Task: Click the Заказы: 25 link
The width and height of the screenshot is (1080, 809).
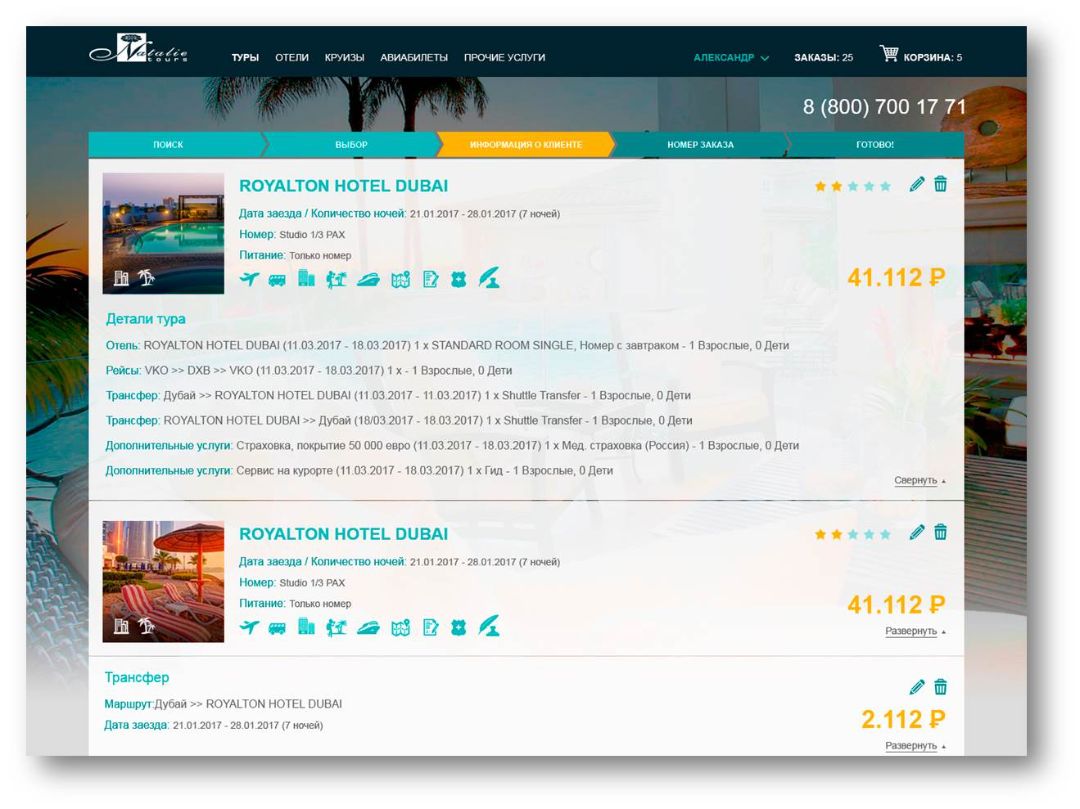Action: pyautogui.click(x=823, y=58)
